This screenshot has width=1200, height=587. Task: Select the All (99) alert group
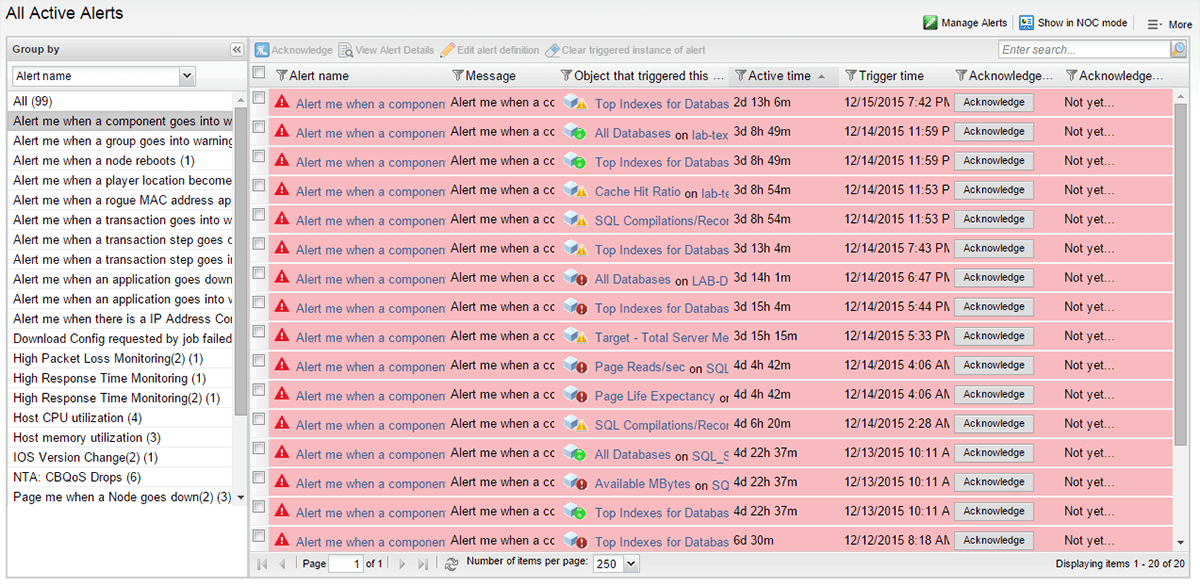(30, 101)
